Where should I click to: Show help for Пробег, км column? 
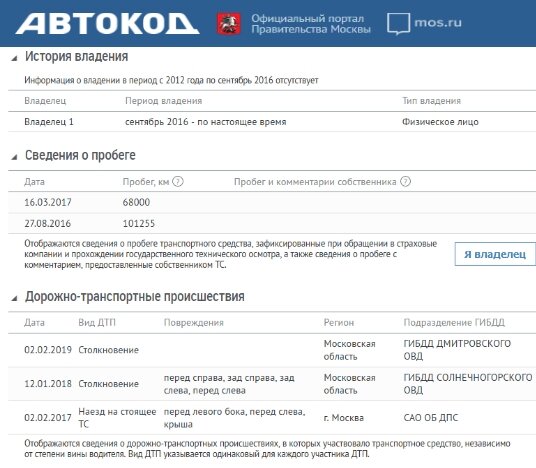pyautogui.click(x=178, y=182)
